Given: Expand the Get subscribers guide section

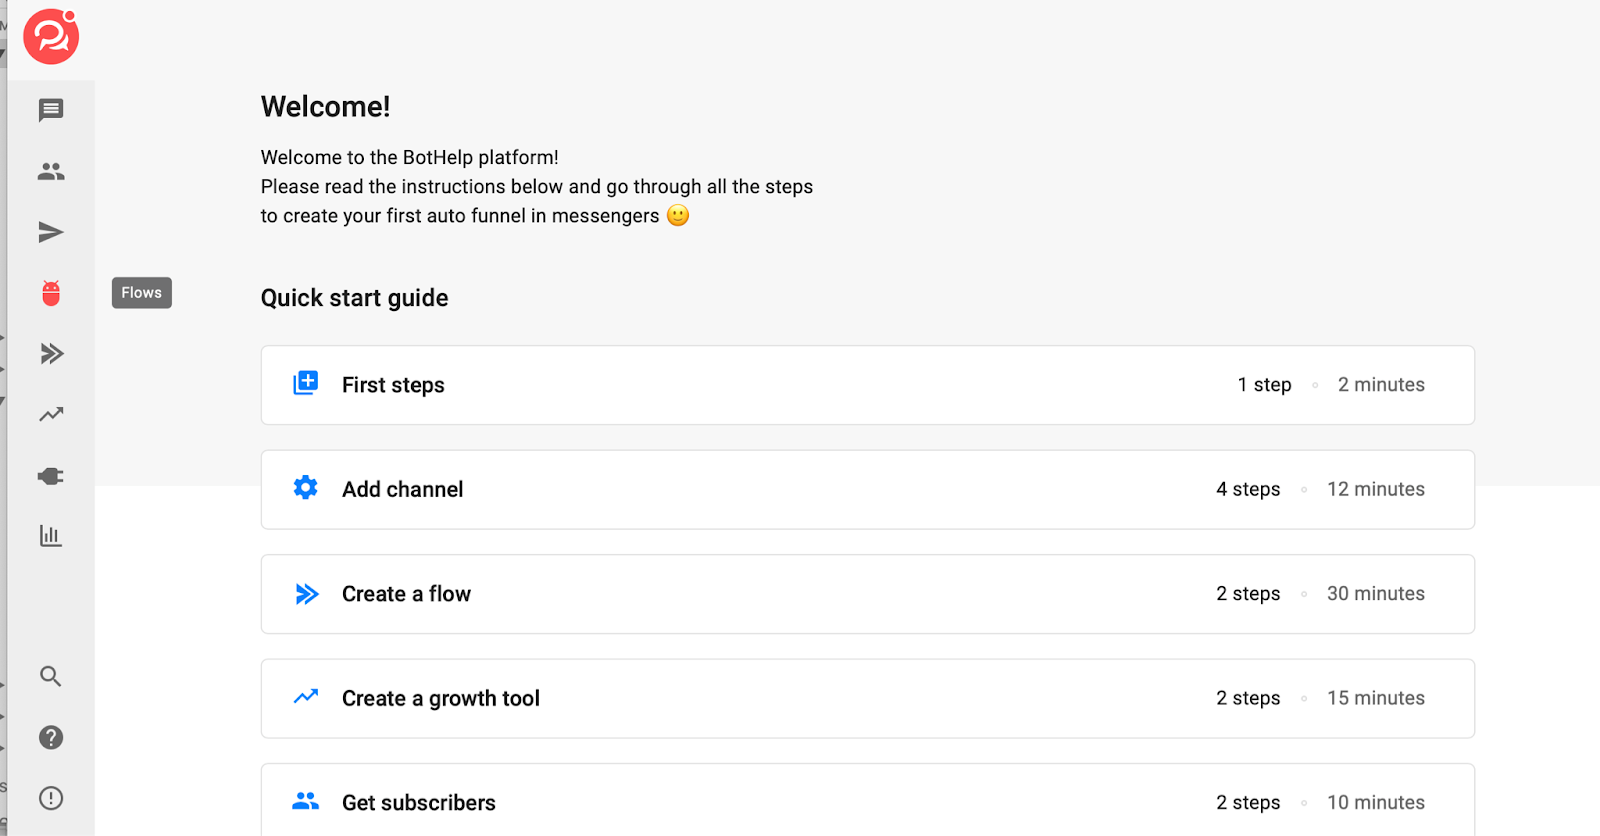Looking at the screenshot, I should 867,802.
